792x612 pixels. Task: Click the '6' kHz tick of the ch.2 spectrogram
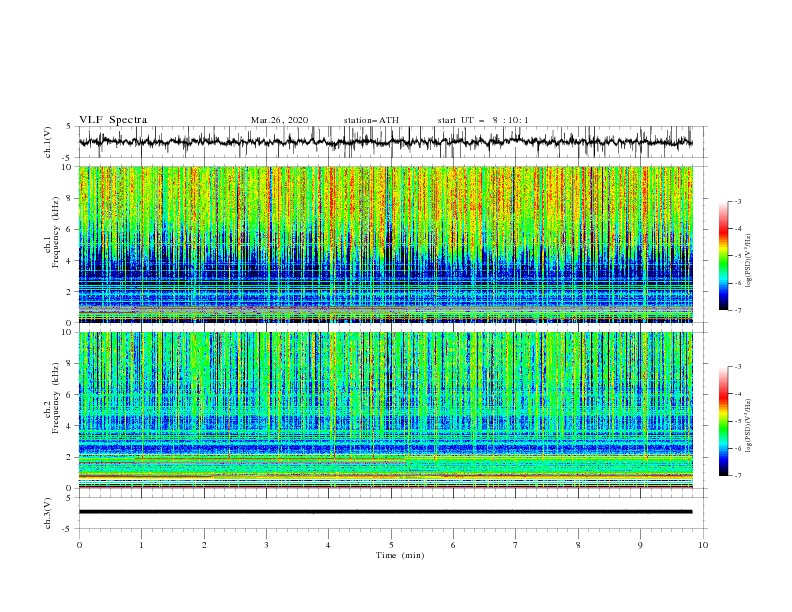(x=70, y=395)
